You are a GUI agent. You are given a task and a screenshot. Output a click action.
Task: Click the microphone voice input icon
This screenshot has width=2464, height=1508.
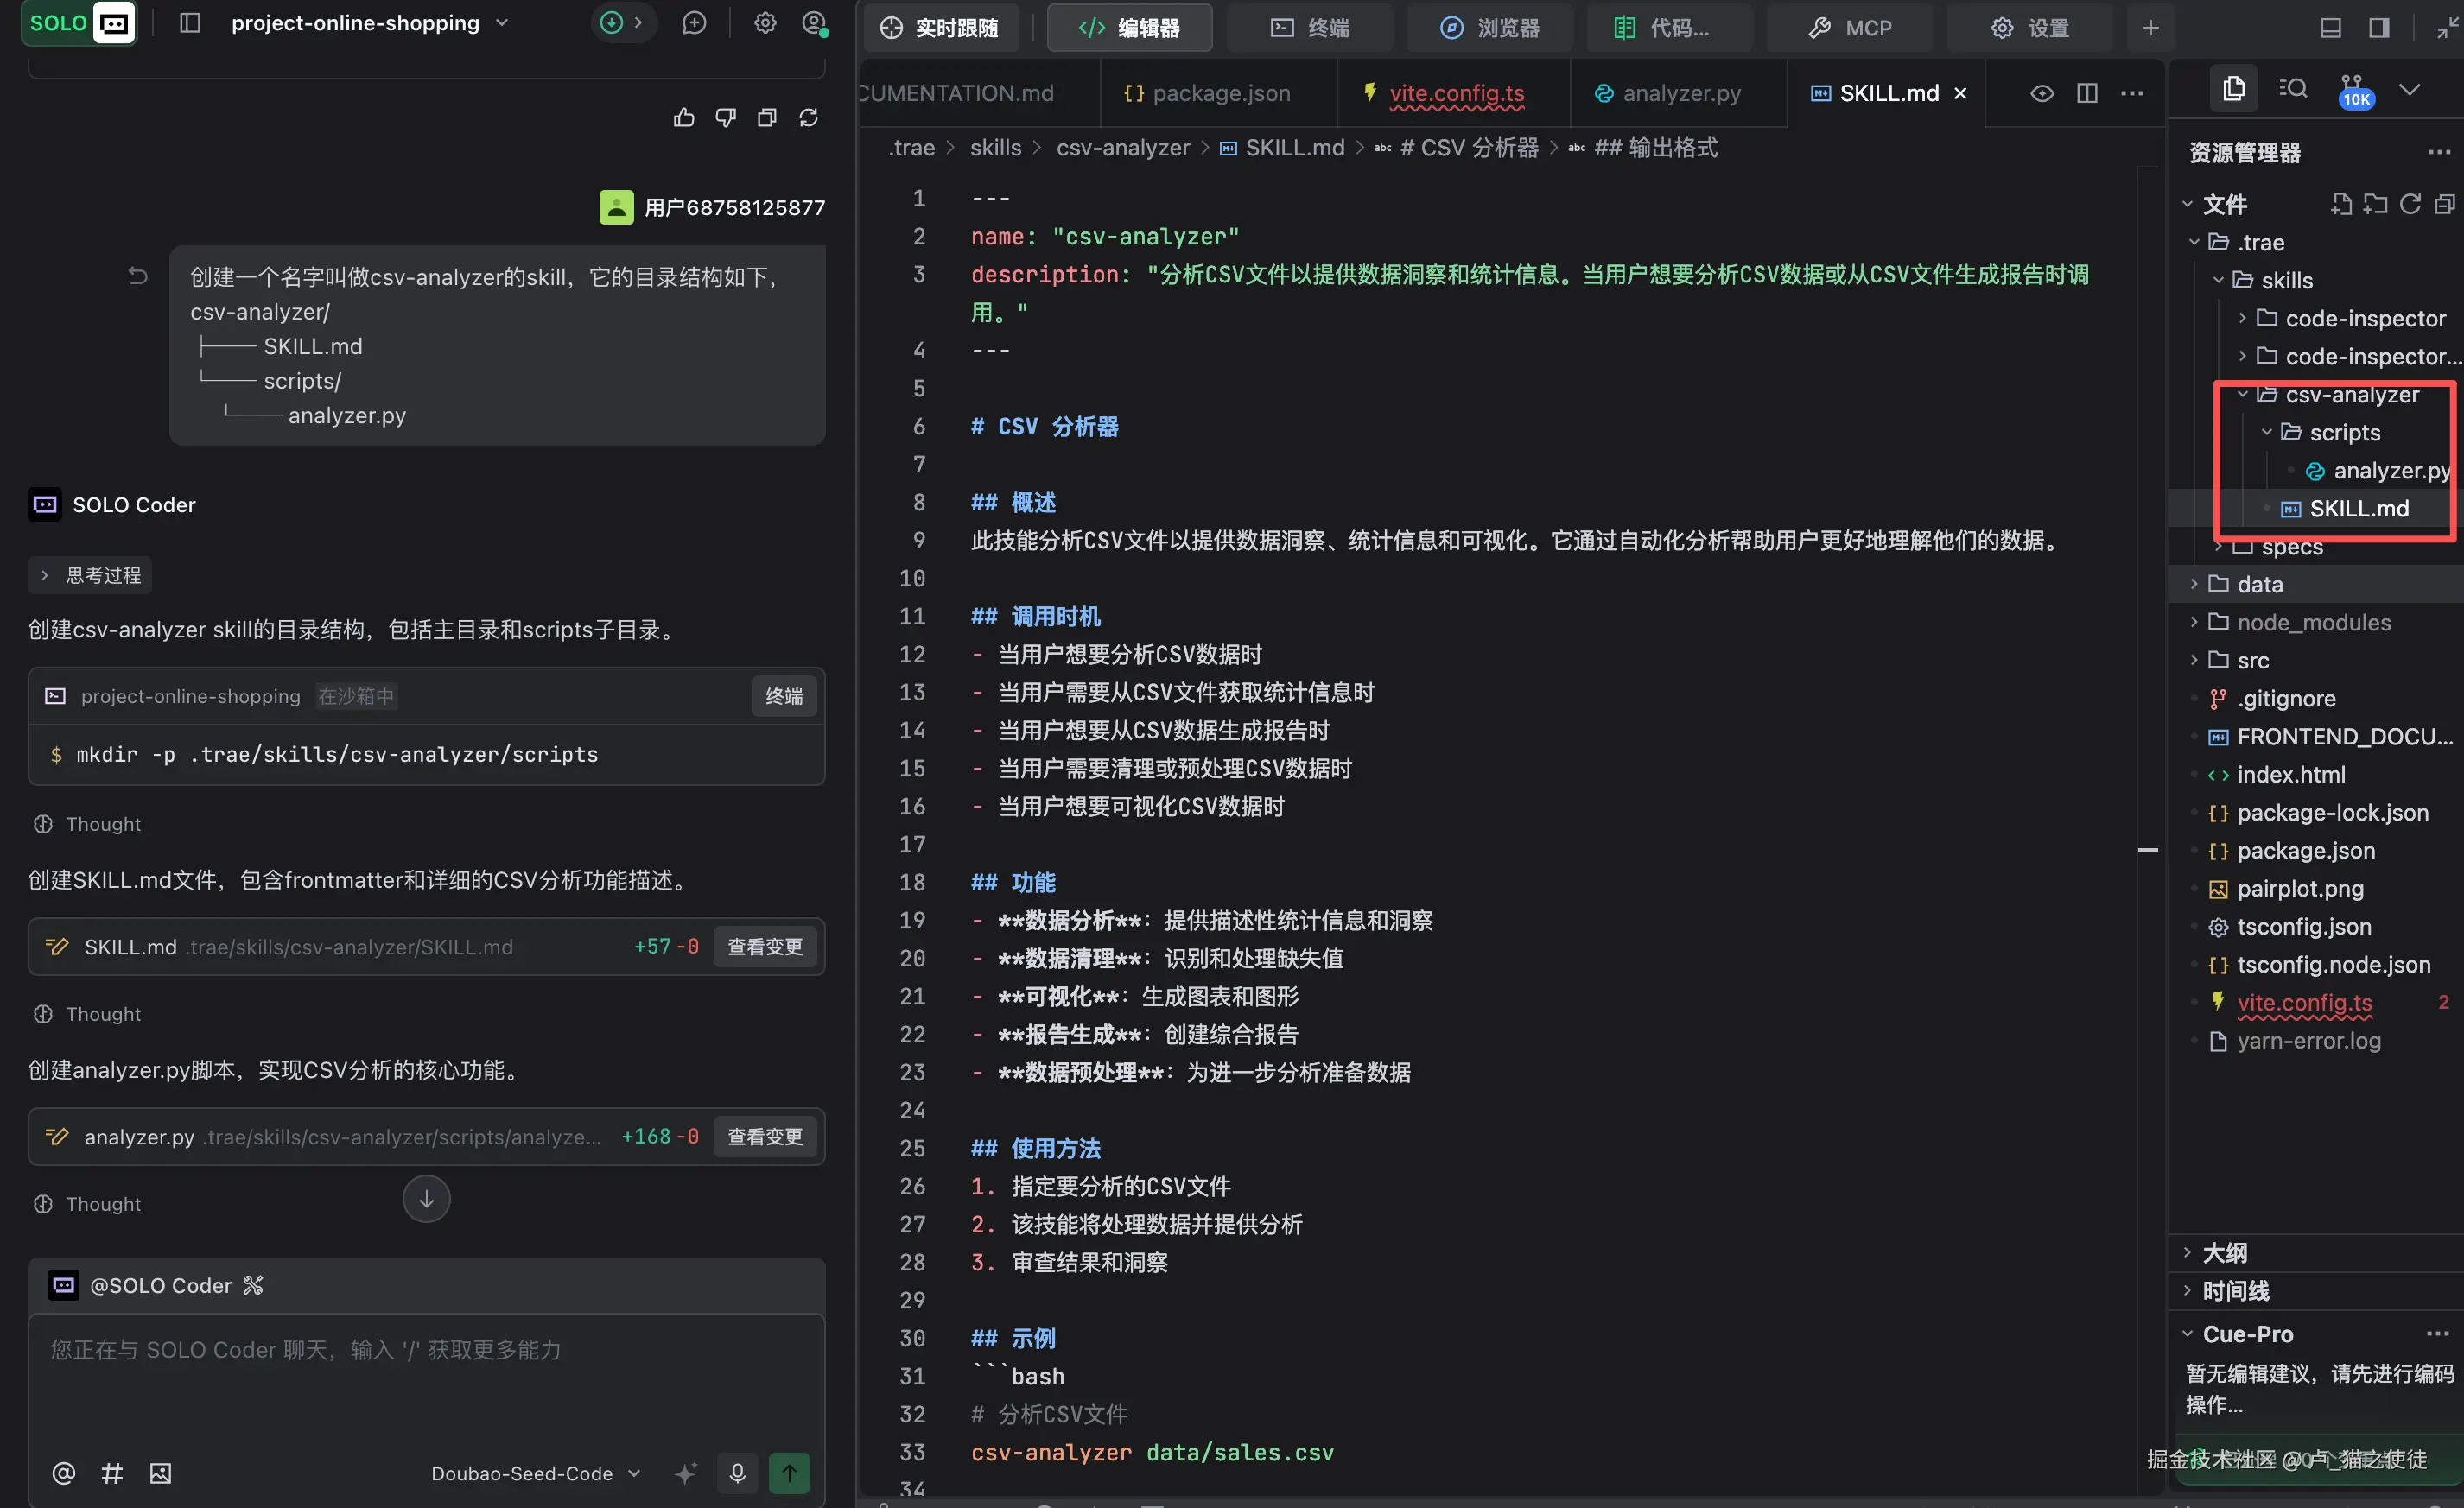tap(737, 1473)
